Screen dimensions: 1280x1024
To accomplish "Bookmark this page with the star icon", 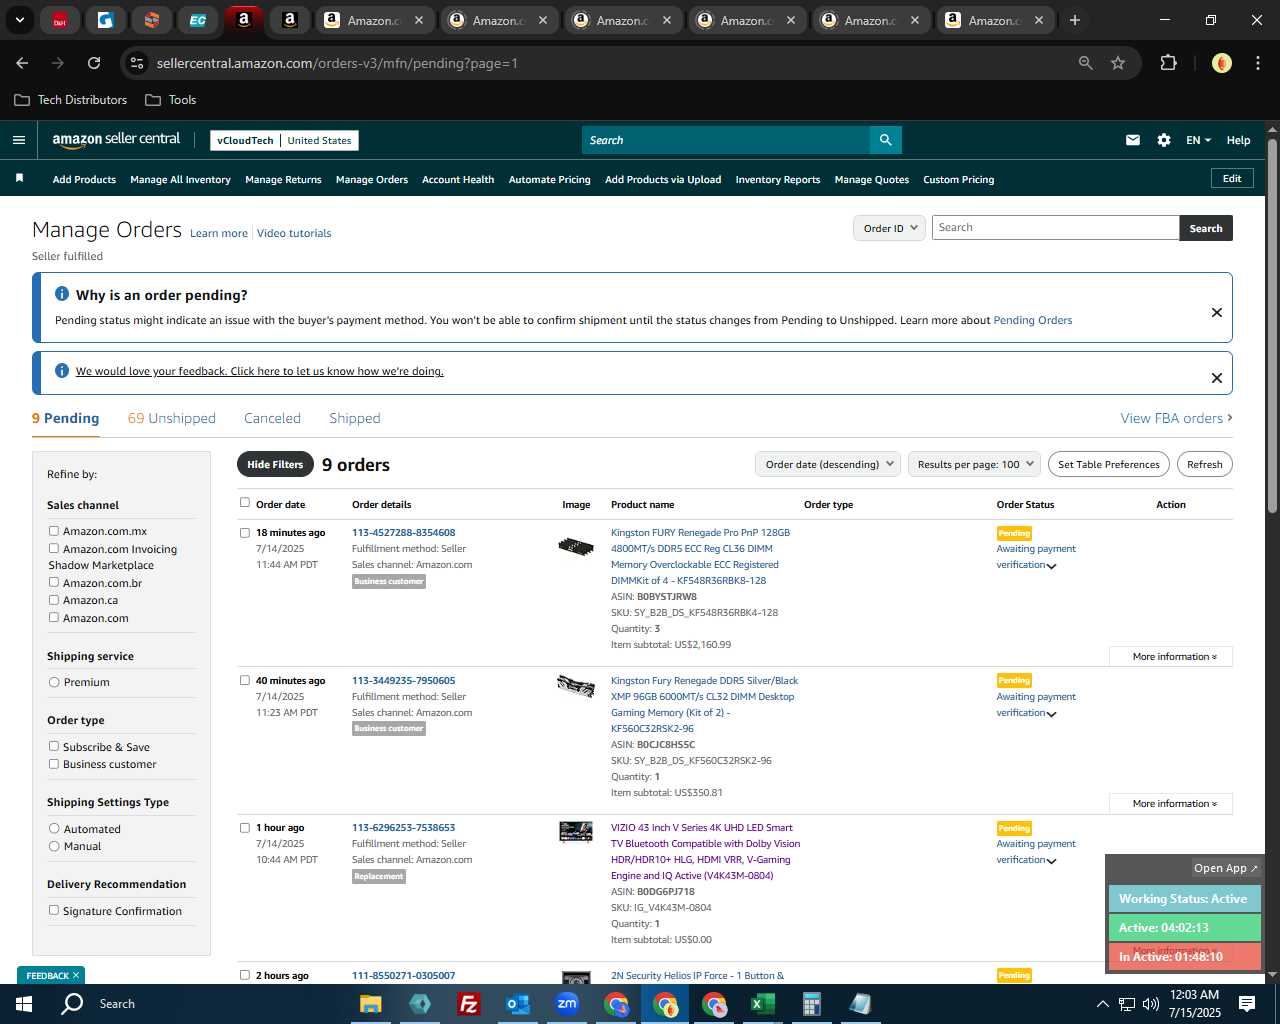I will tap(1118, 63).
